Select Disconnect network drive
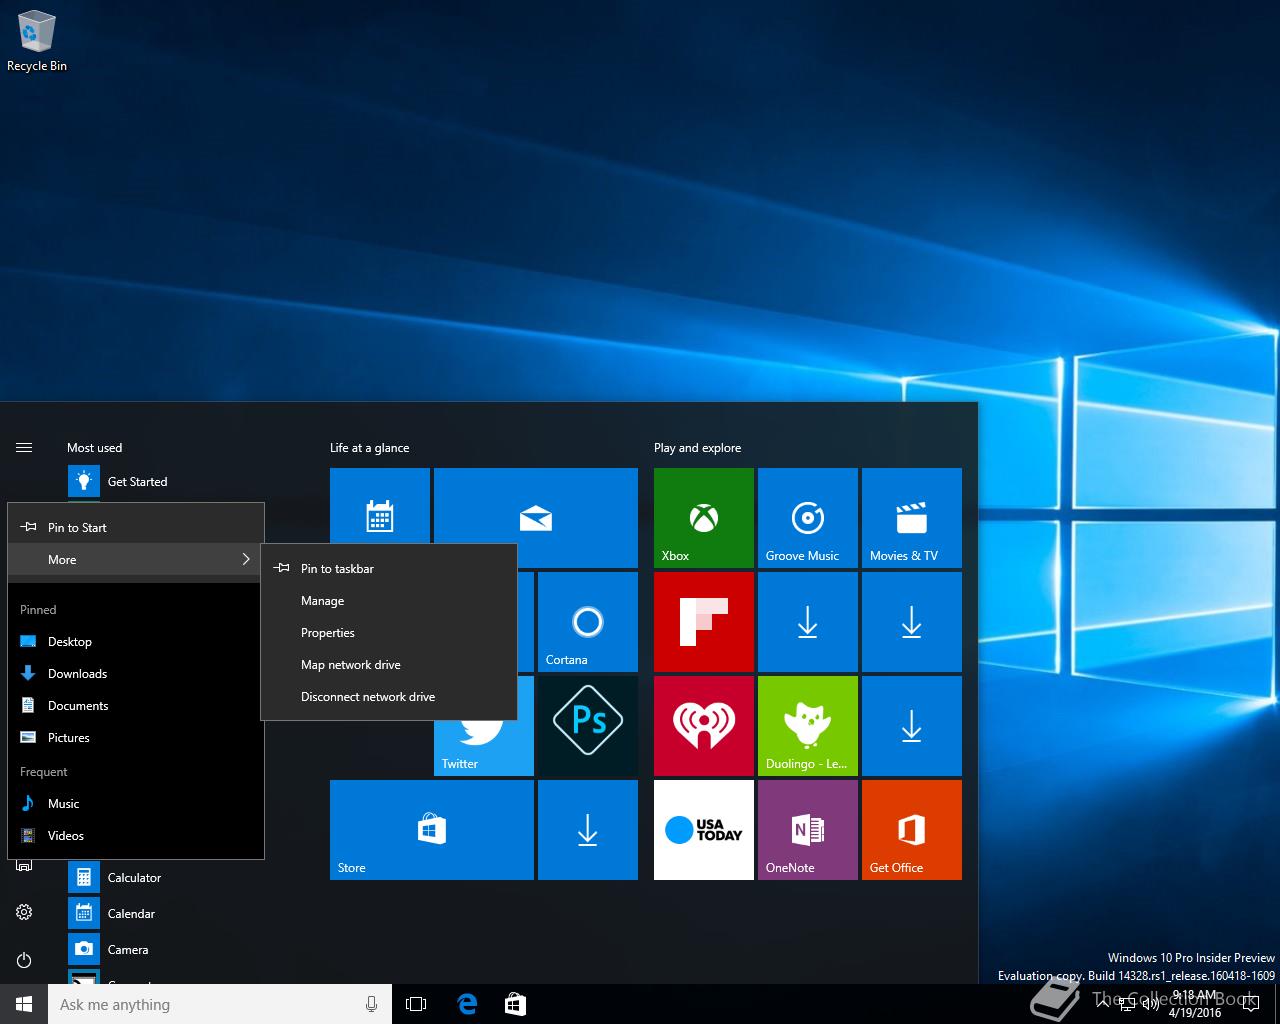This screenshot has width=1280, height=1024. tap(389, 697)
